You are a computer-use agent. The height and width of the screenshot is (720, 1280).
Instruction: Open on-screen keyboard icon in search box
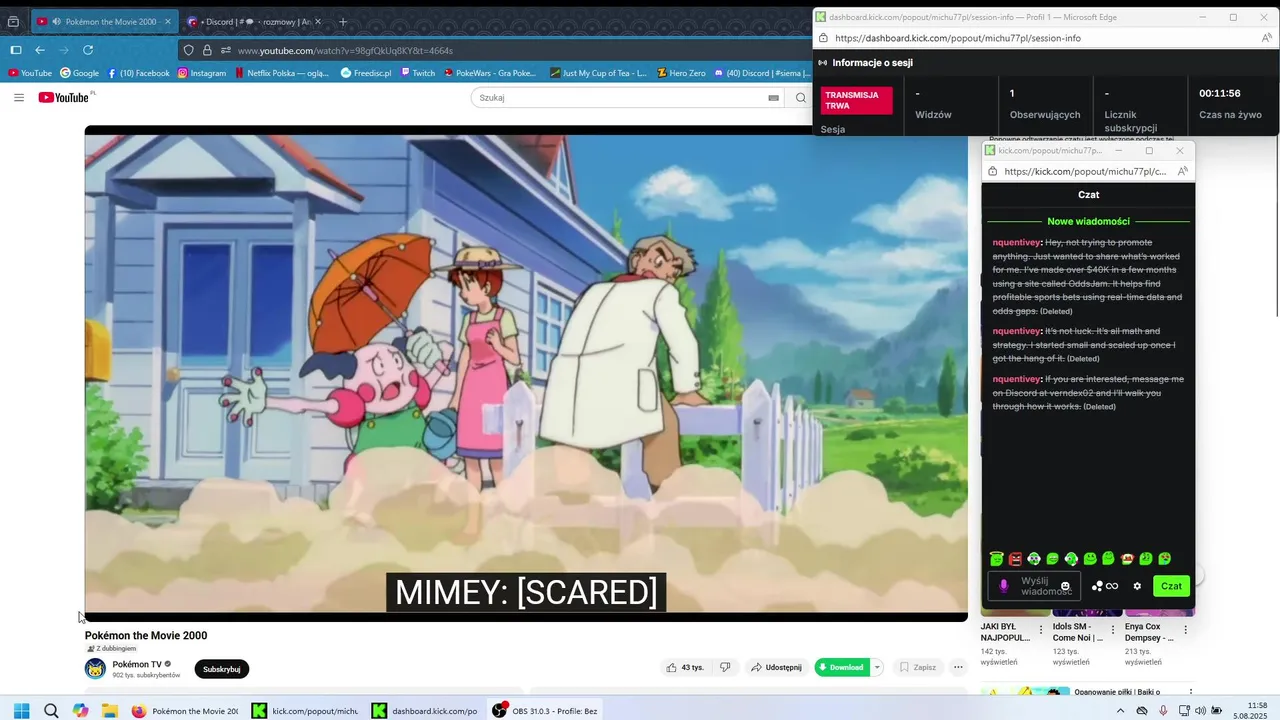[x=773, y=98]
